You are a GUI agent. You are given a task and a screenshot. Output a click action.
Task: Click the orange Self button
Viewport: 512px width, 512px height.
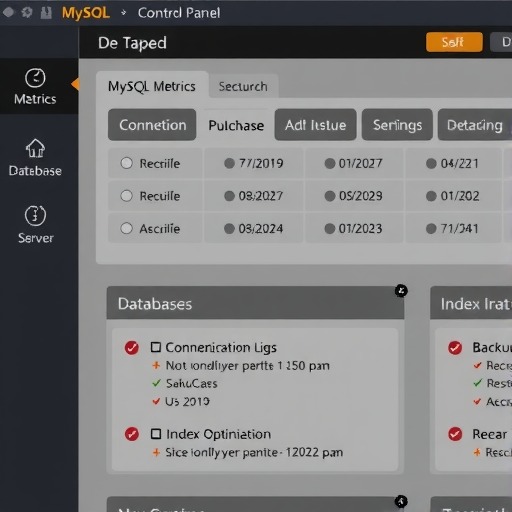(454, 42)
